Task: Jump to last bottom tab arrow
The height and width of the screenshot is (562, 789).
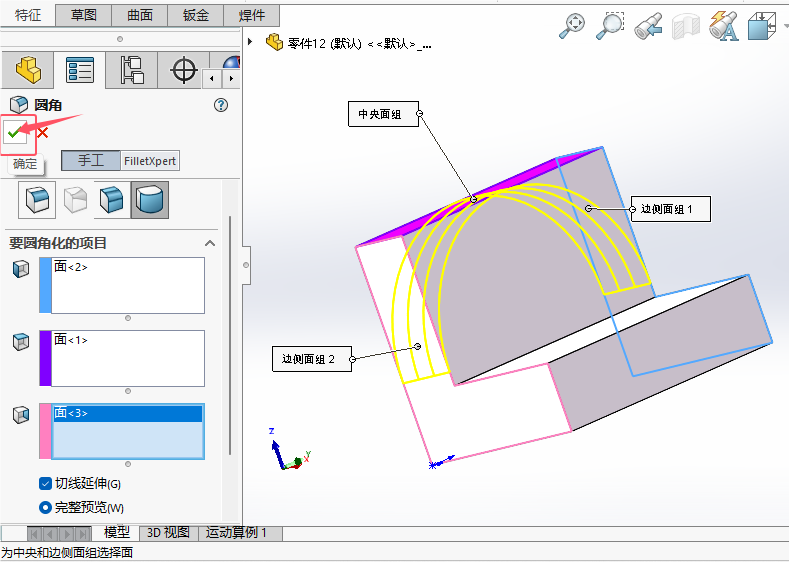Action: (83, 533)
